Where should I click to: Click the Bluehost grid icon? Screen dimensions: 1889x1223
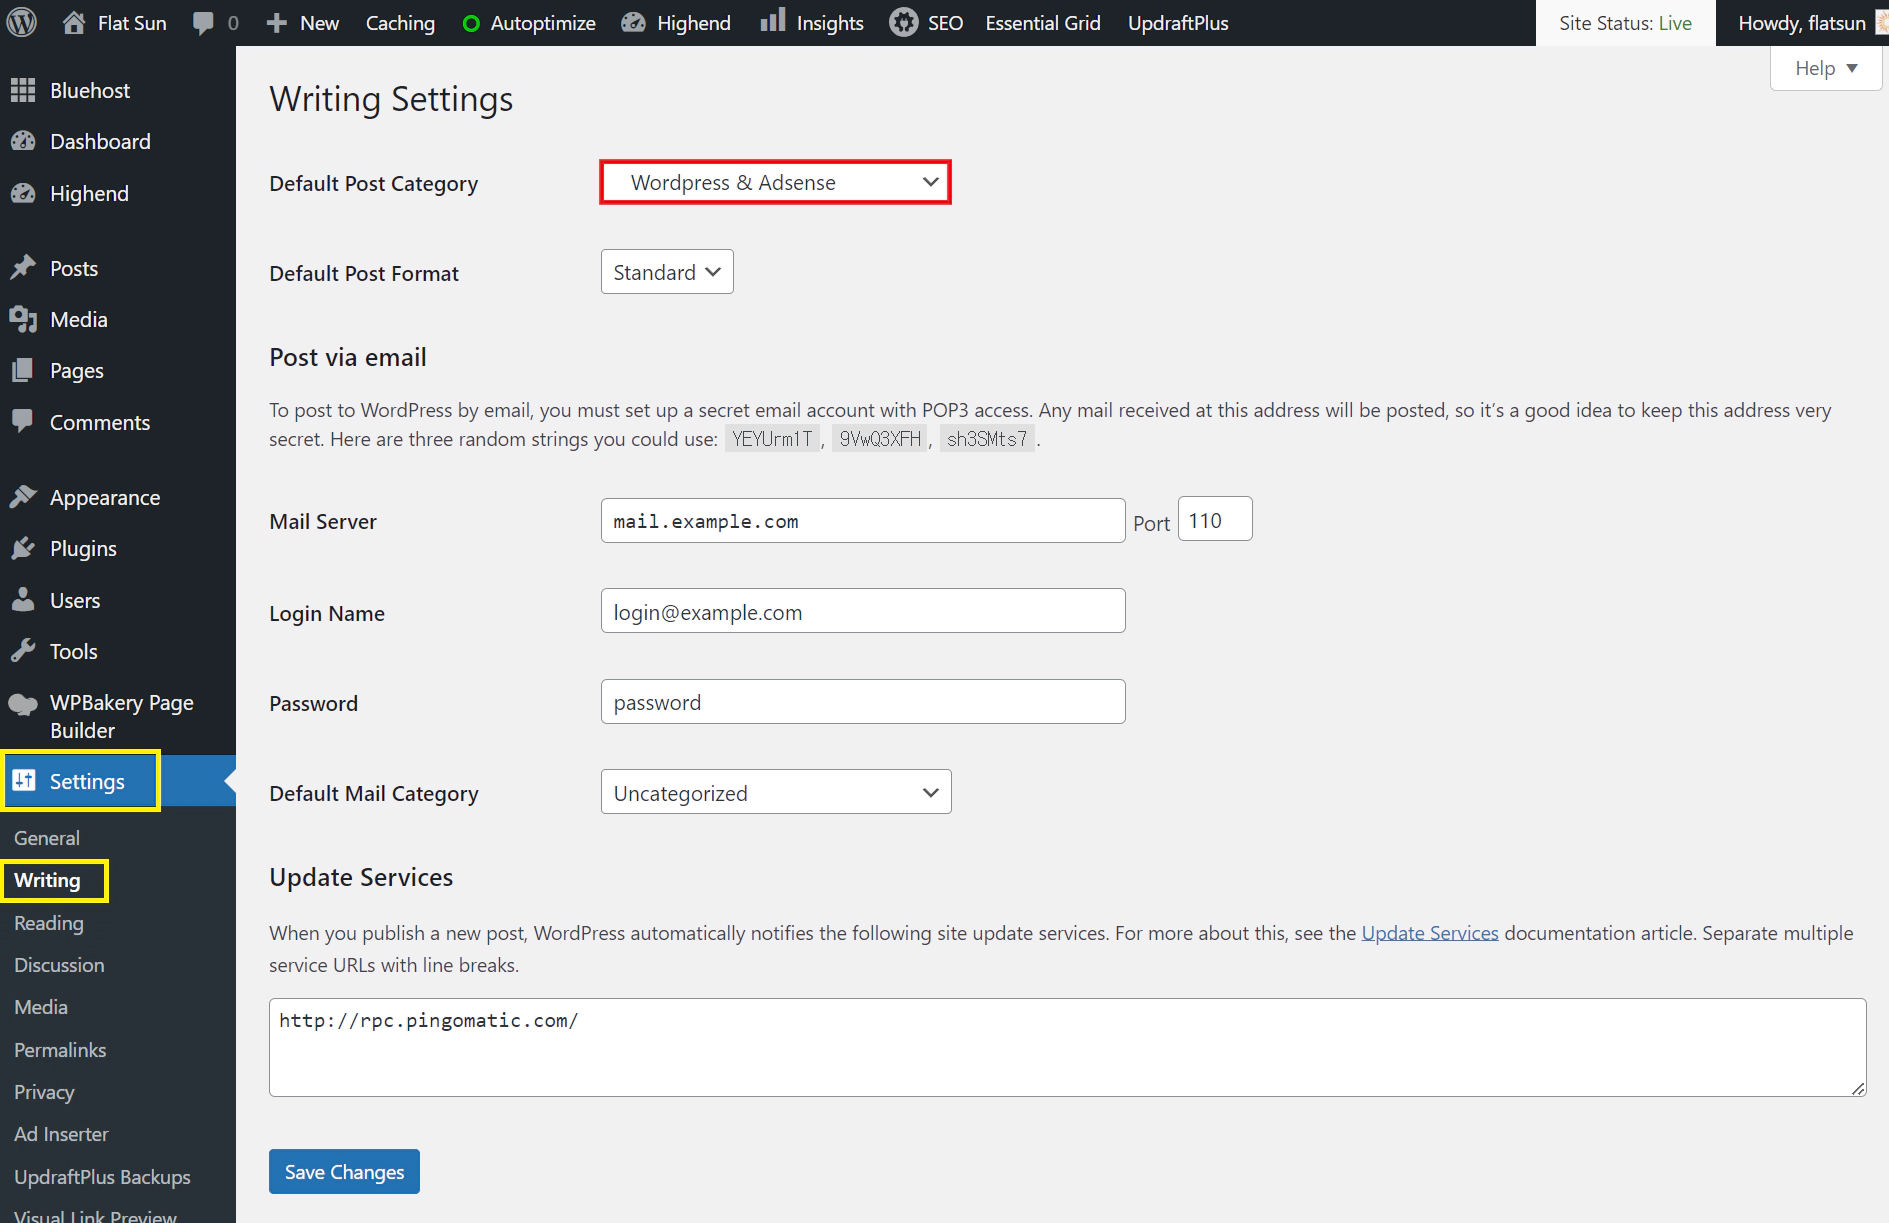(x=23, y=90)
